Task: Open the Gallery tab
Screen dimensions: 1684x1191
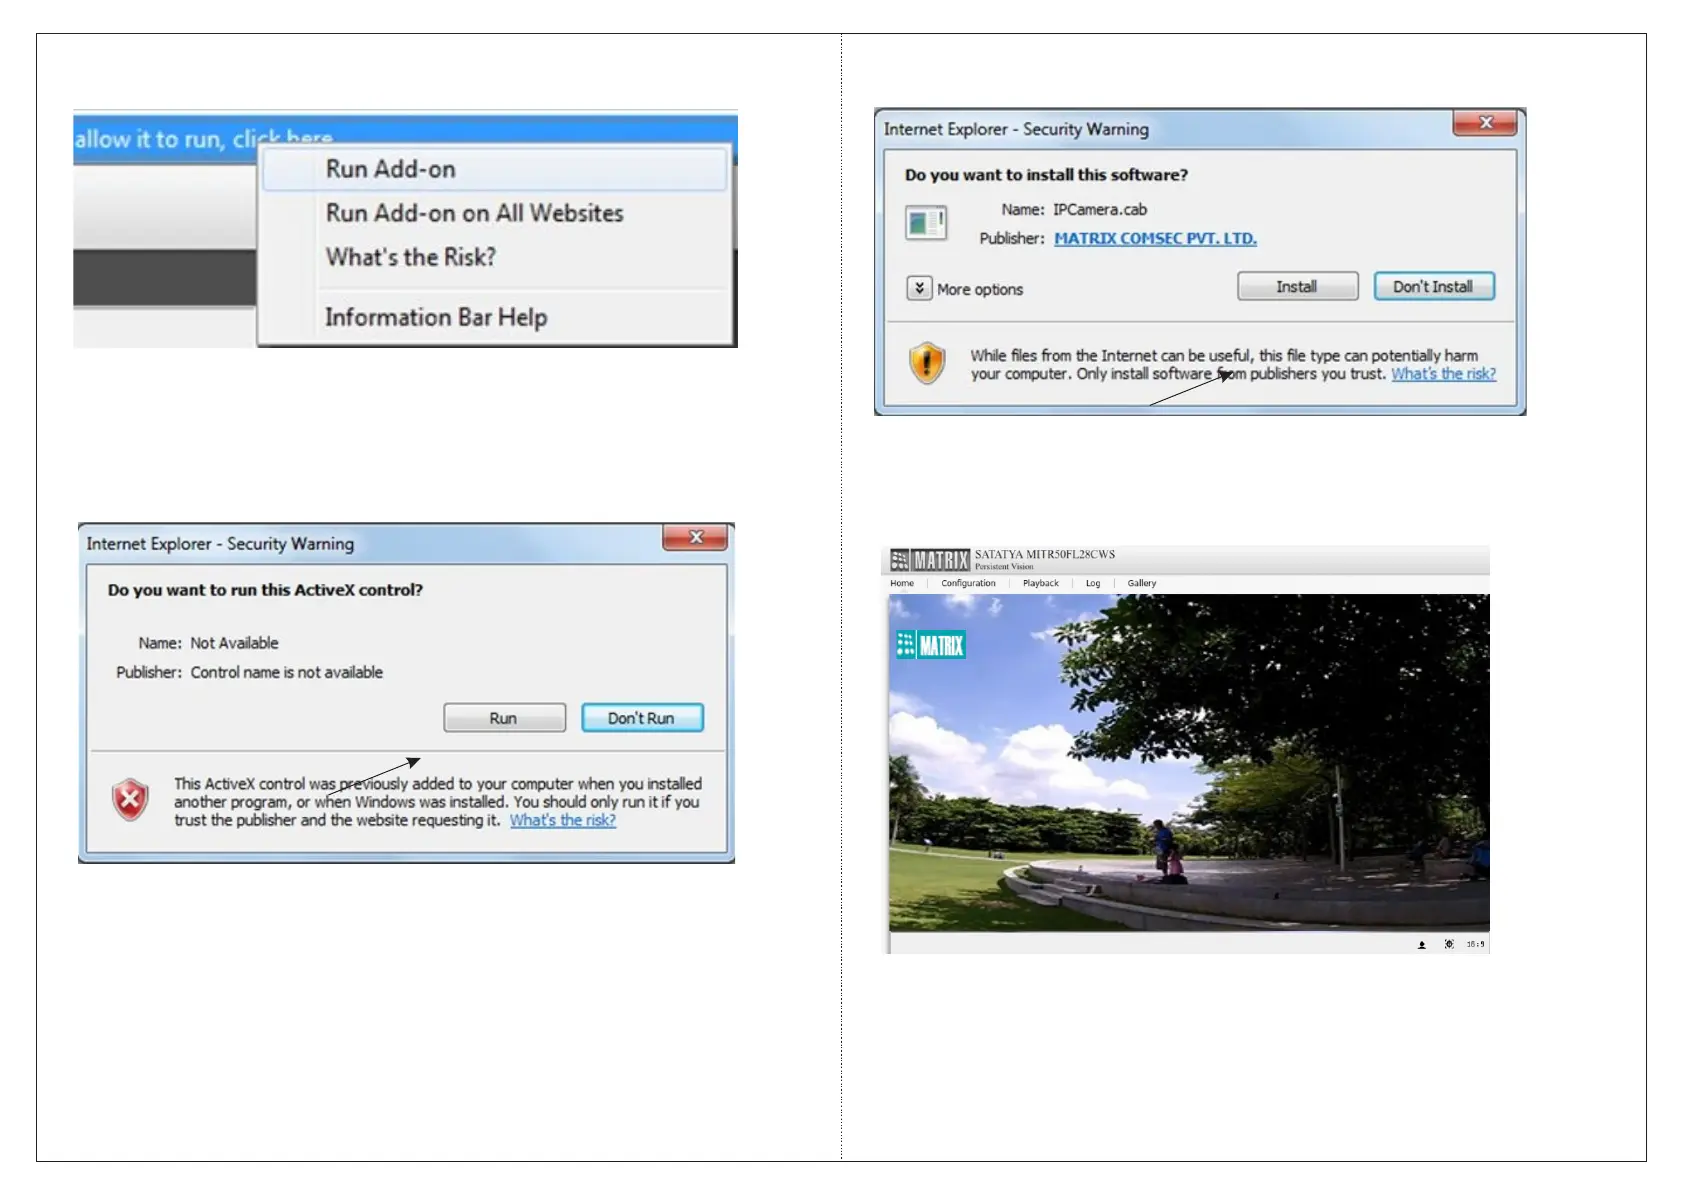Action: (1141, 583)
